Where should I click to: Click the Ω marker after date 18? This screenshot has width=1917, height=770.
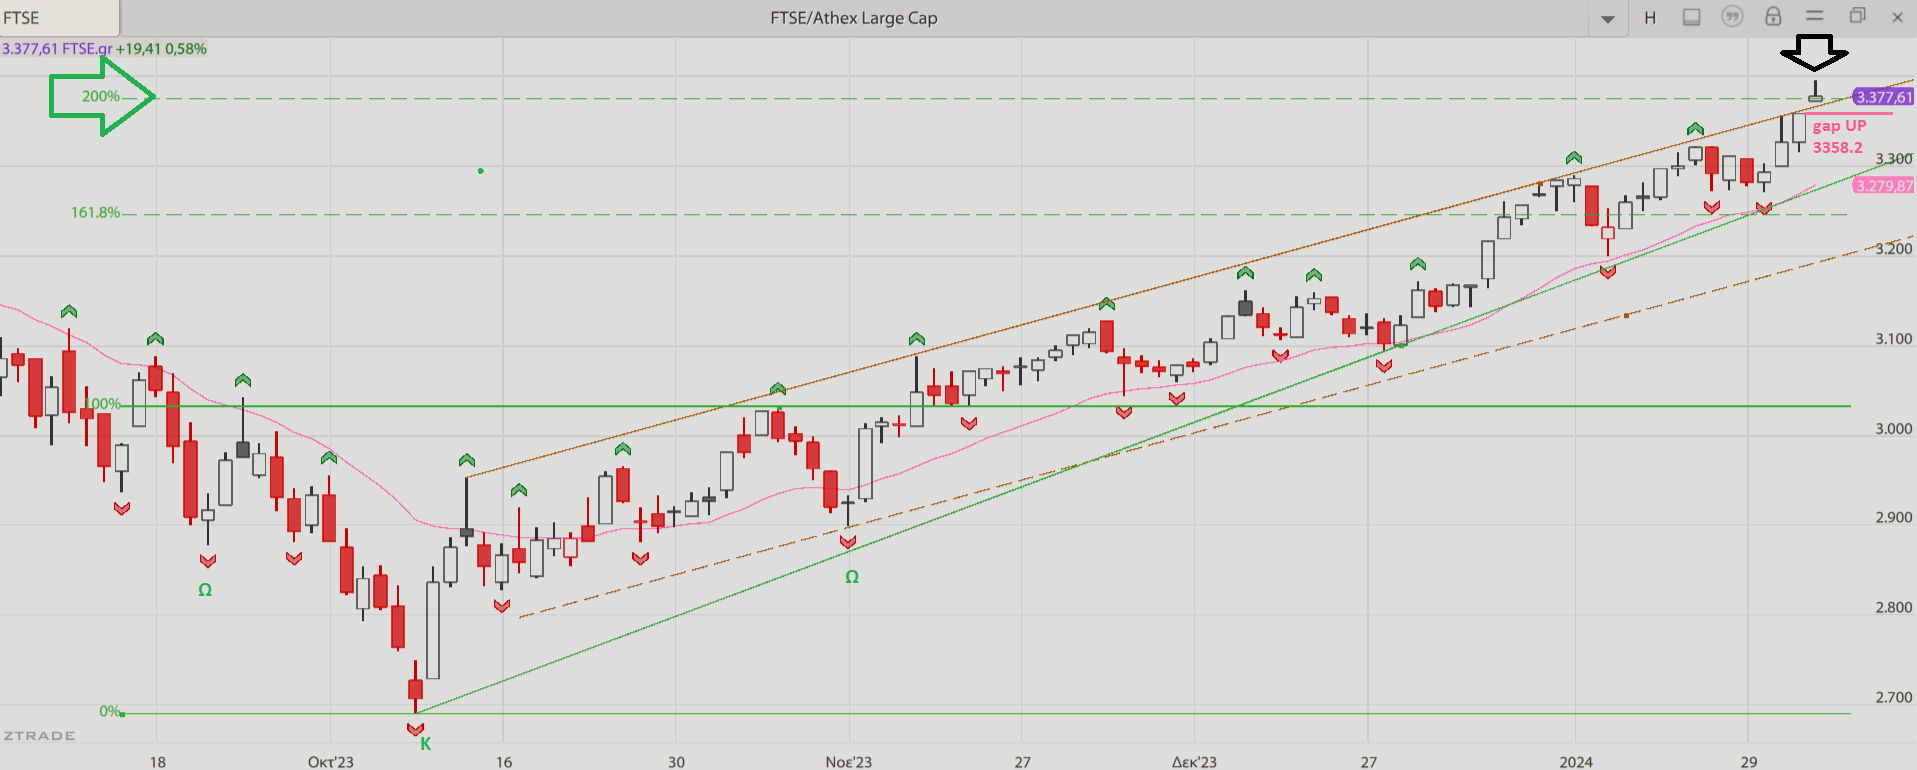point(205,590)
